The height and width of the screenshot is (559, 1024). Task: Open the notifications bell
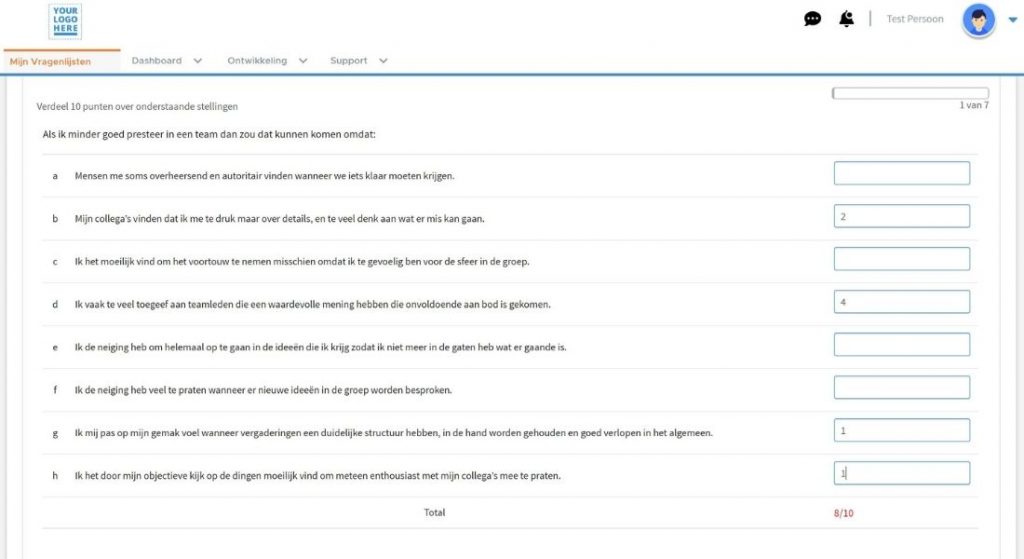(847, 19)
